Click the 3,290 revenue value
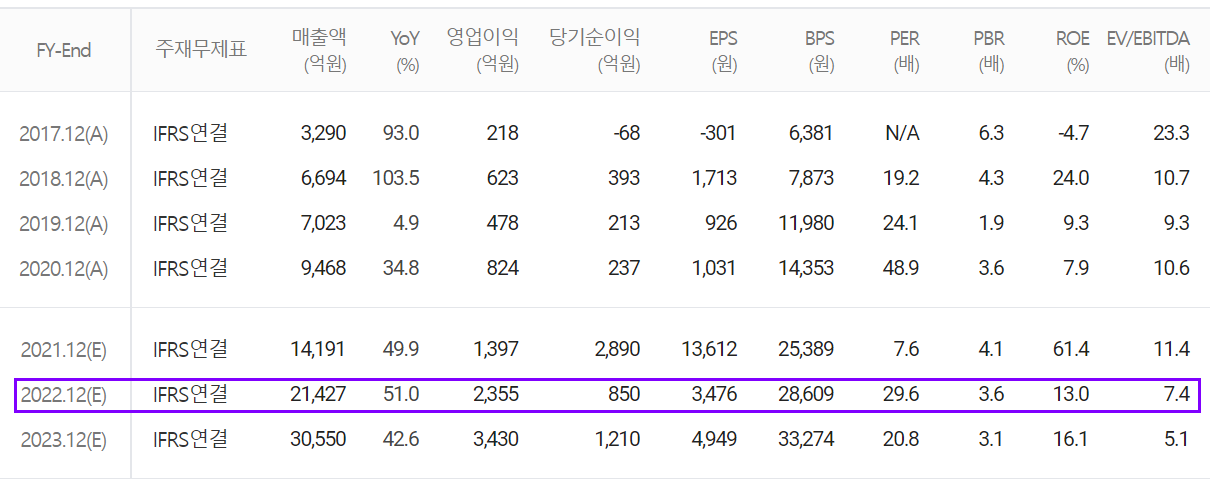The width and height of the screenshot is (1211, 484). click(x=323, y=133)
